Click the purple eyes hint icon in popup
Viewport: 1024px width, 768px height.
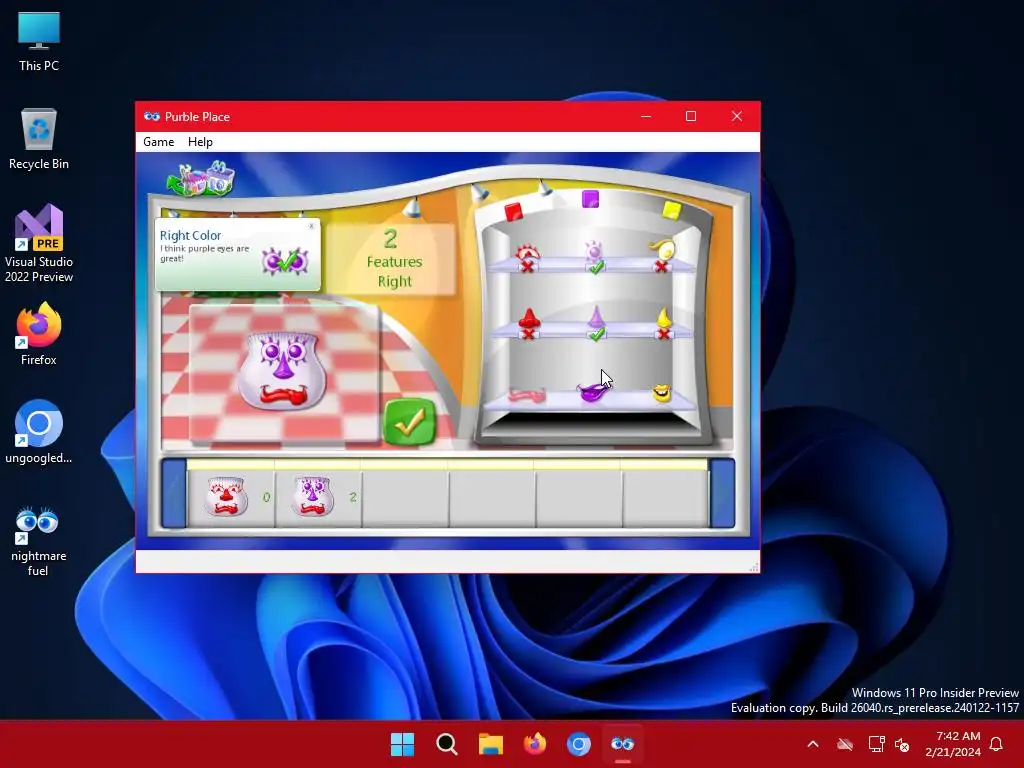coord(285,261)
